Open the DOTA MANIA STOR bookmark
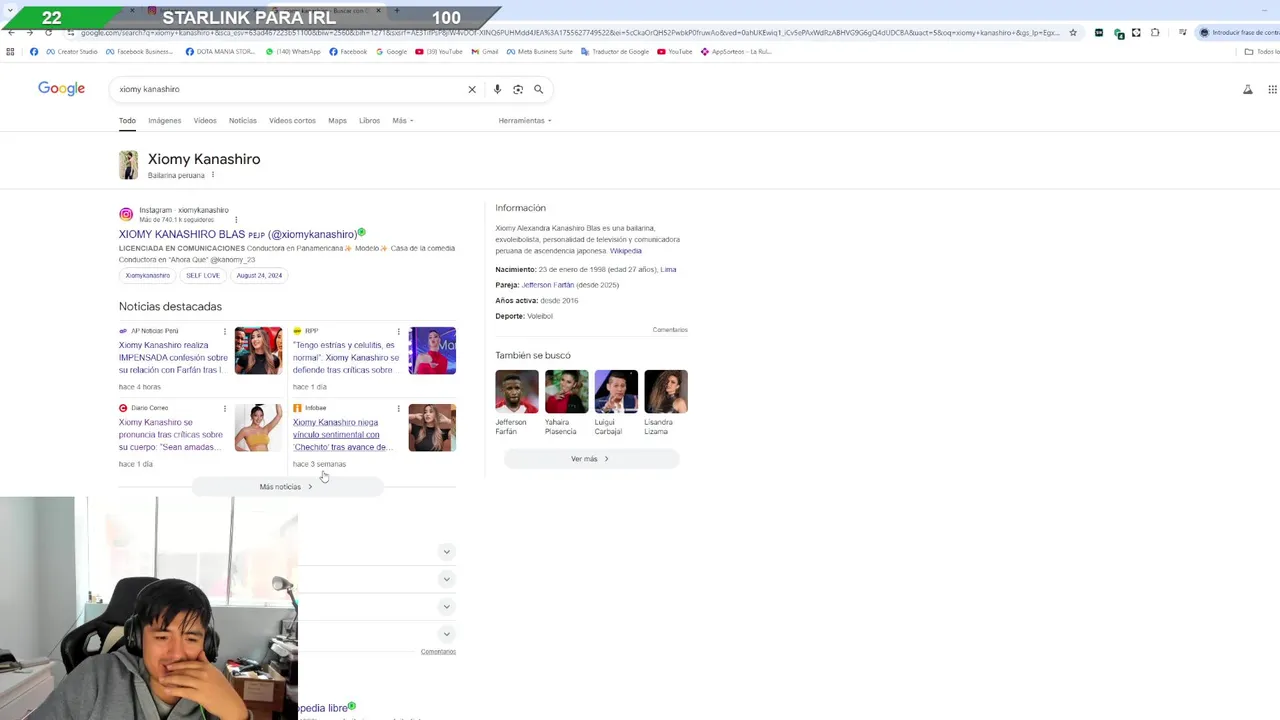The height and width of the screenshot is (720, 1280). (x=220, y=51)
